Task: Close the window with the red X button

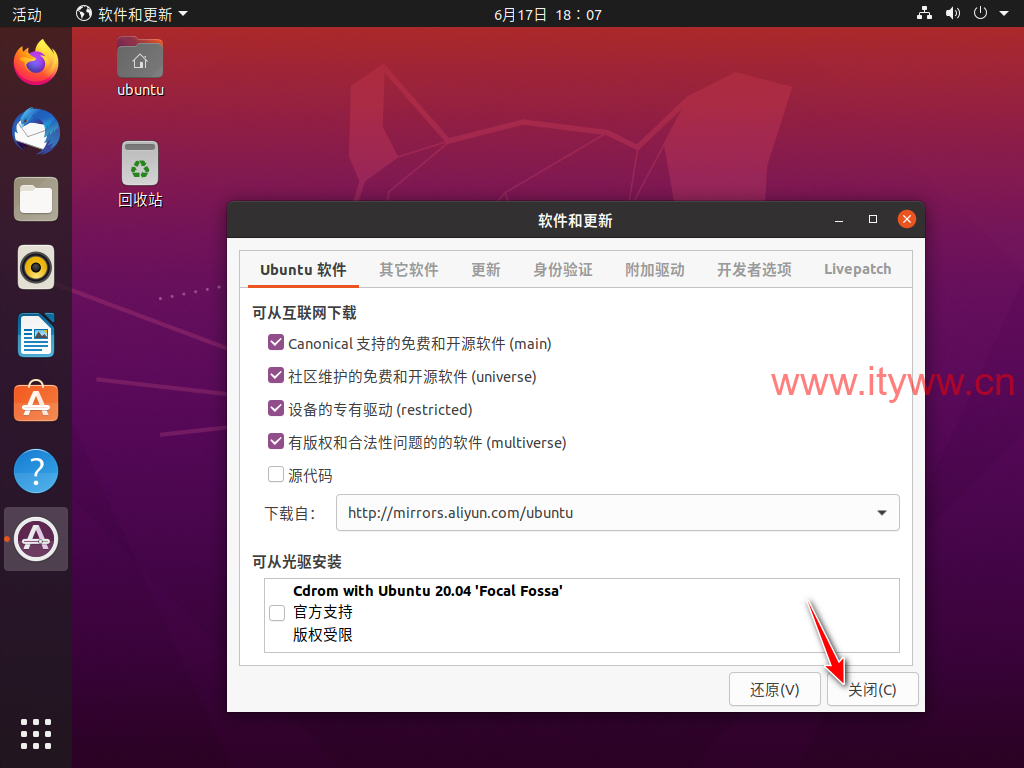Action: pyautogui.click(x=906, y=219)
